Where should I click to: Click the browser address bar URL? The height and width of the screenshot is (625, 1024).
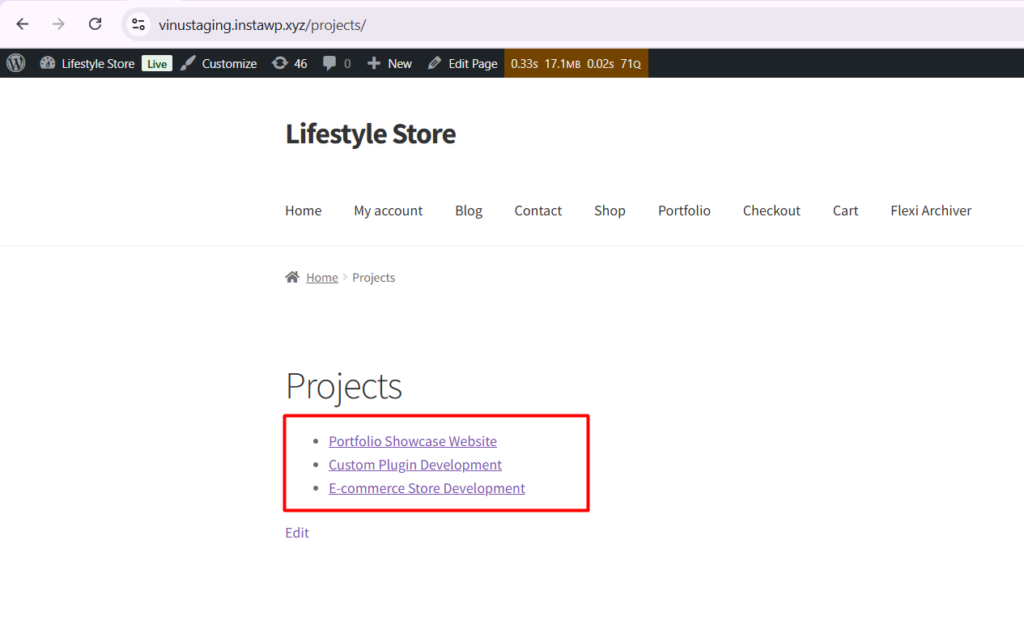click(x=262, y=24)
